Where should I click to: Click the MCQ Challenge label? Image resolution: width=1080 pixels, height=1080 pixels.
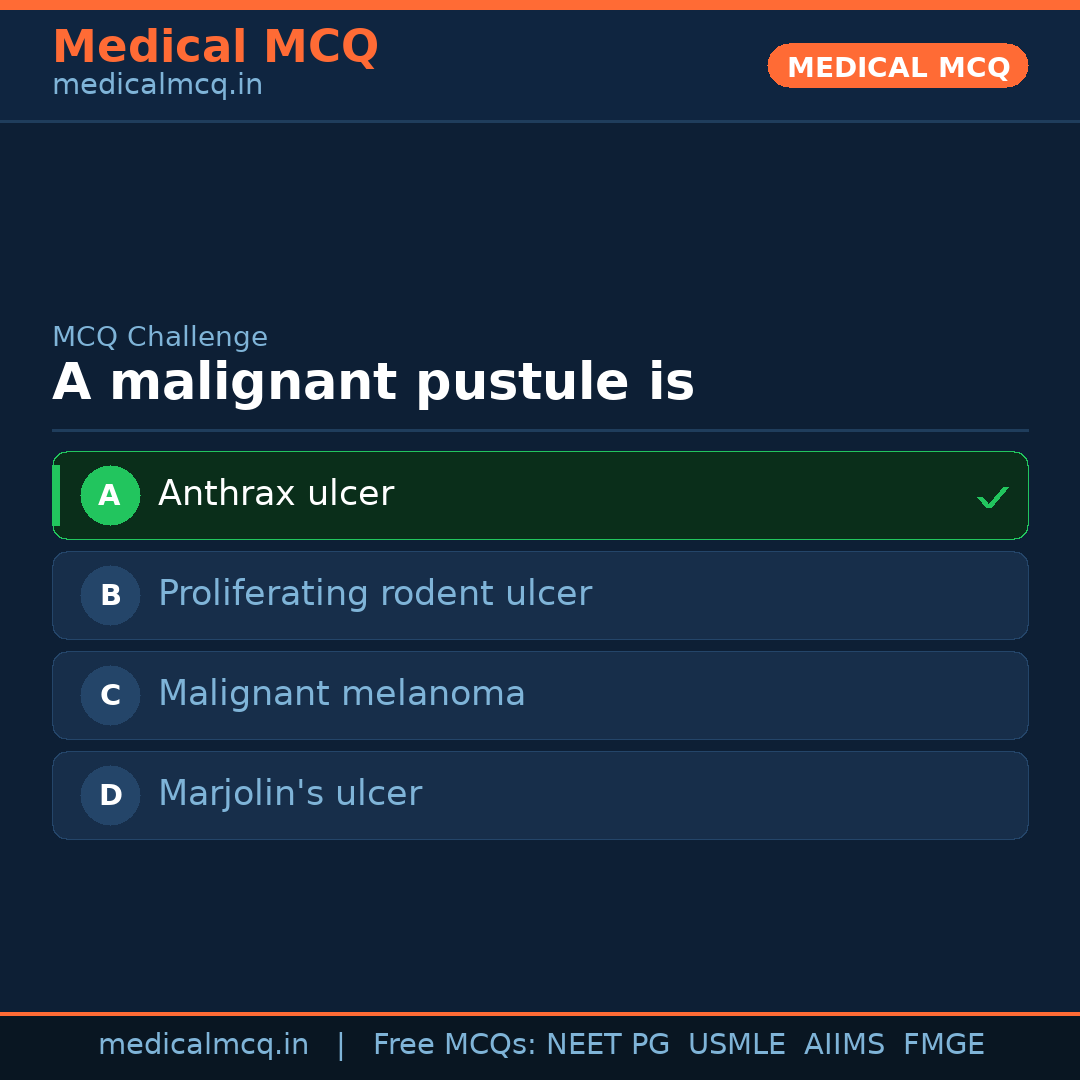coord(160,337)
